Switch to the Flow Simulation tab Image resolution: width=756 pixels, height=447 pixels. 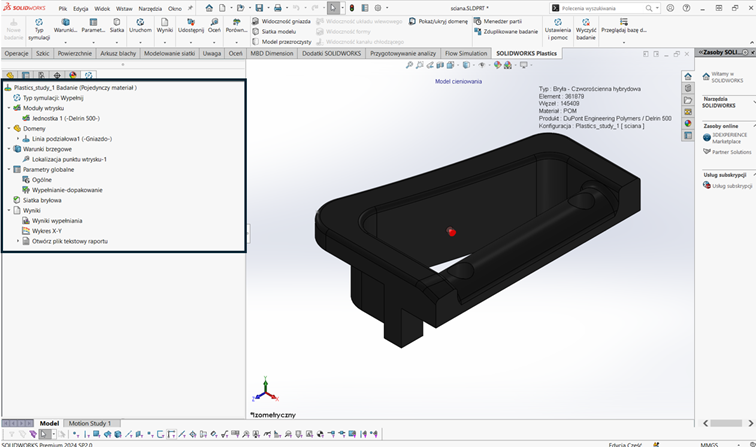(x=465, y=53)
